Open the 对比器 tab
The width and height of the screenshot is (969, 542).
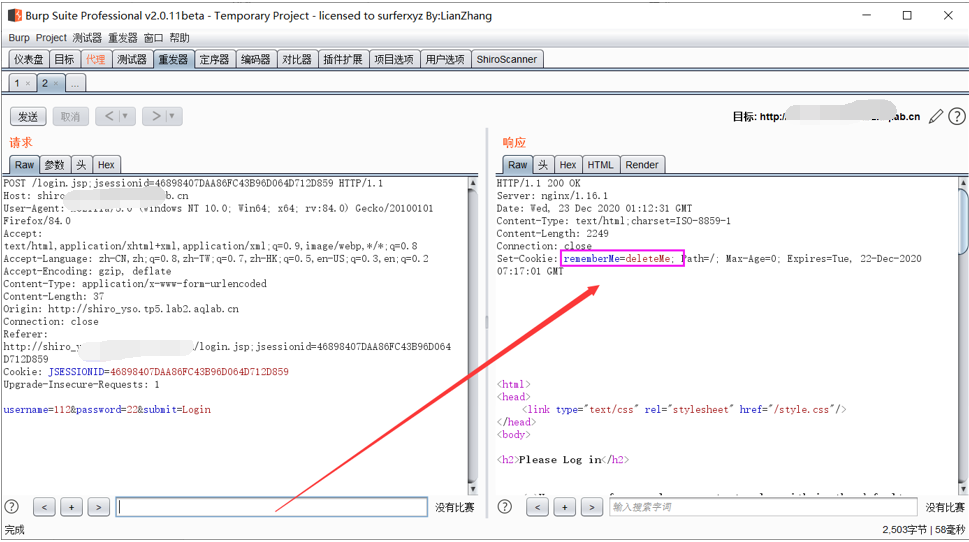[297, 59]
